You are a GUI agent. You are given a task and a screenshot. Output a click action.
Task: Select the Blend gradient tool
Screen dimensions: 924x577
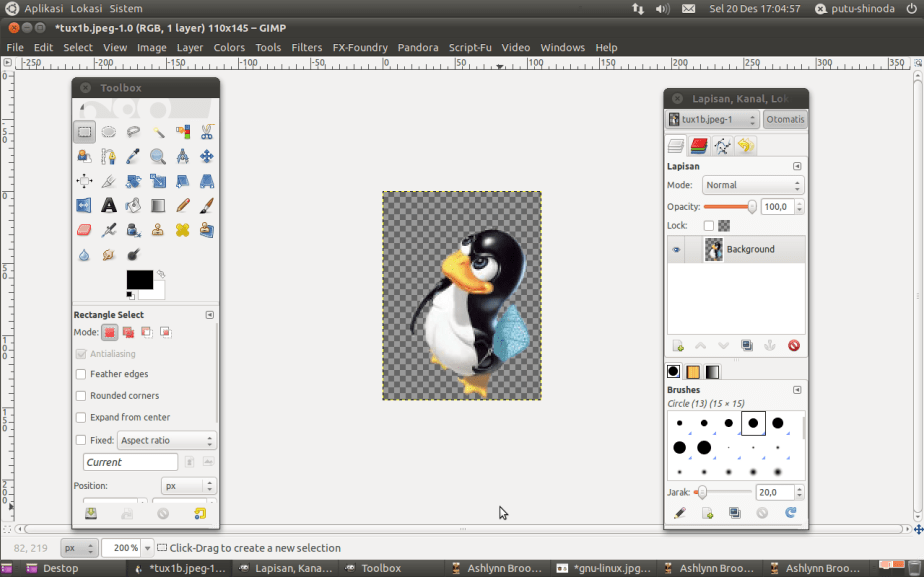pos(158,205)
